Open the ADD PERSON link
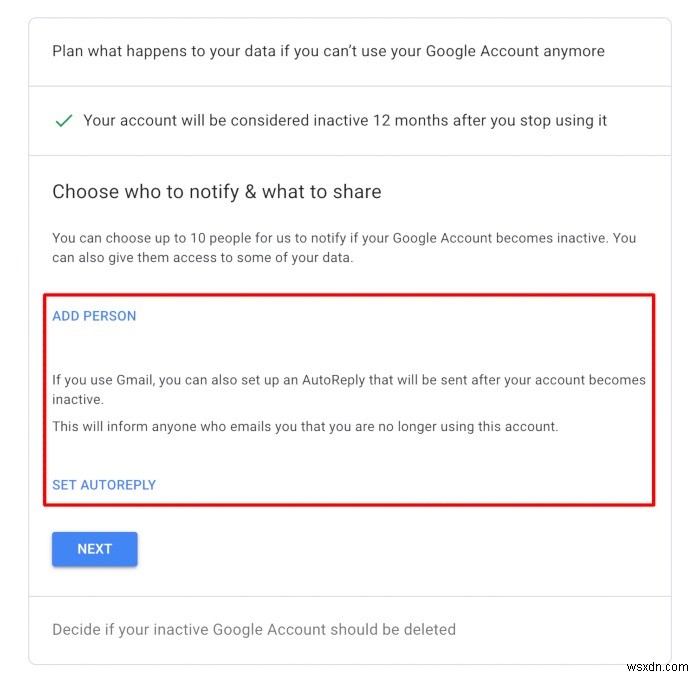The height and width of the screenshot is (677, 700). [94, 316]
